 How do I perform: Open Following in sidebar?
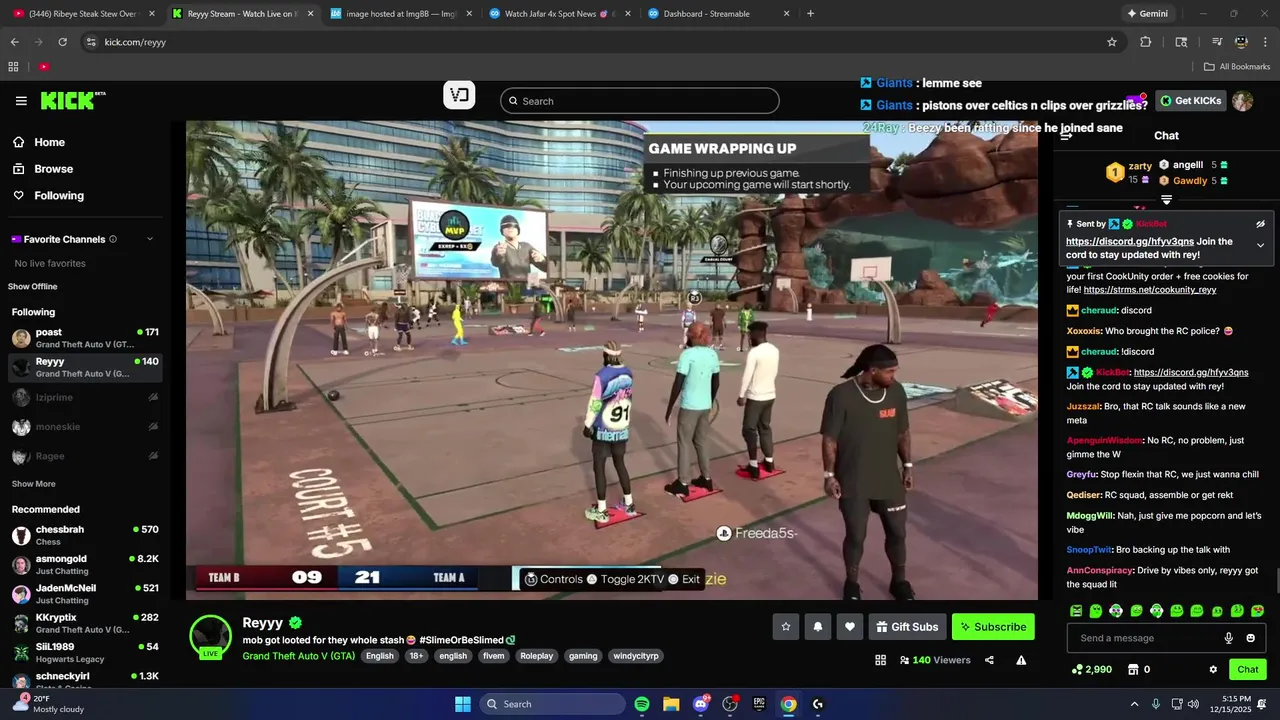49,196
